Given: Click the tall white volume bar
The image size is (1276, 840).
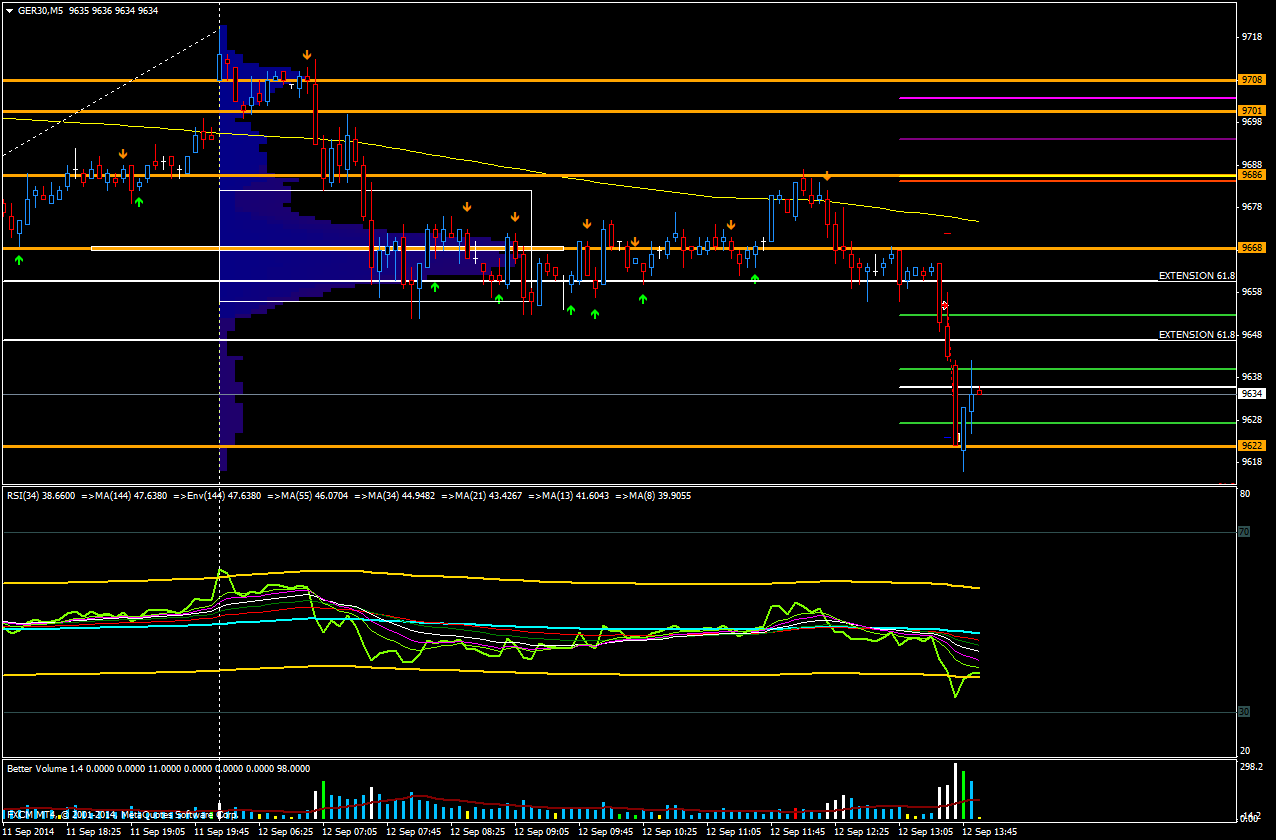Looking at the screenshot, I should point(955,790).
